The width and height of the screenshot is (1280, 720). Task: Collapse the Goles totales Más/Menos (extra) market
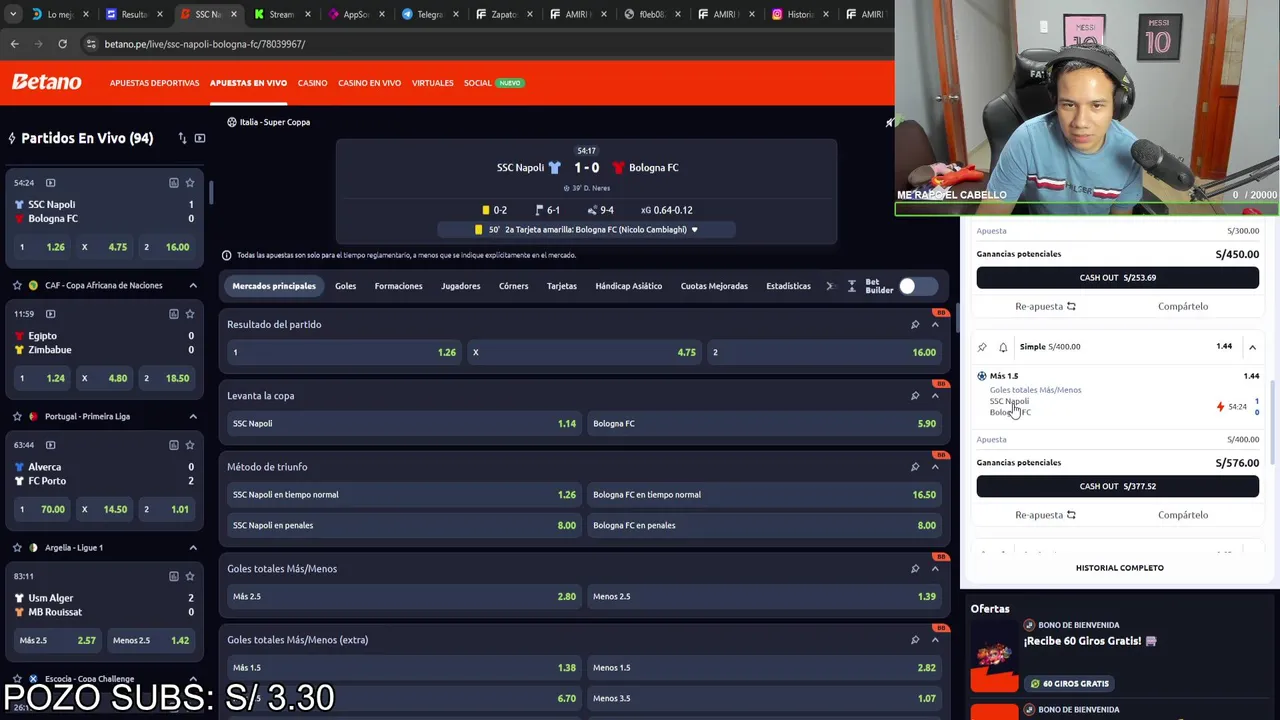tap(935, 639)
